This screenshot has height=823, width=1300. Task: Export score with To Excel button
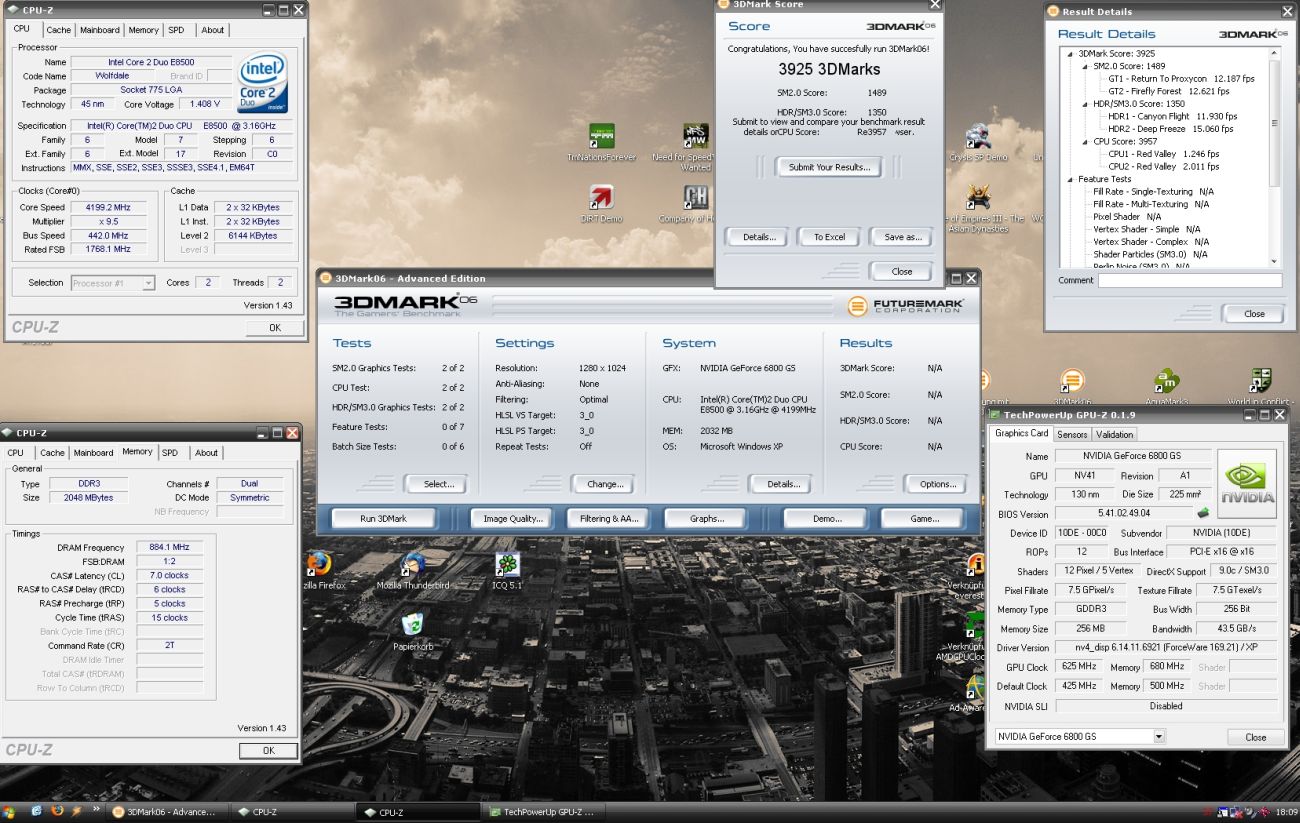click(829, 237)
